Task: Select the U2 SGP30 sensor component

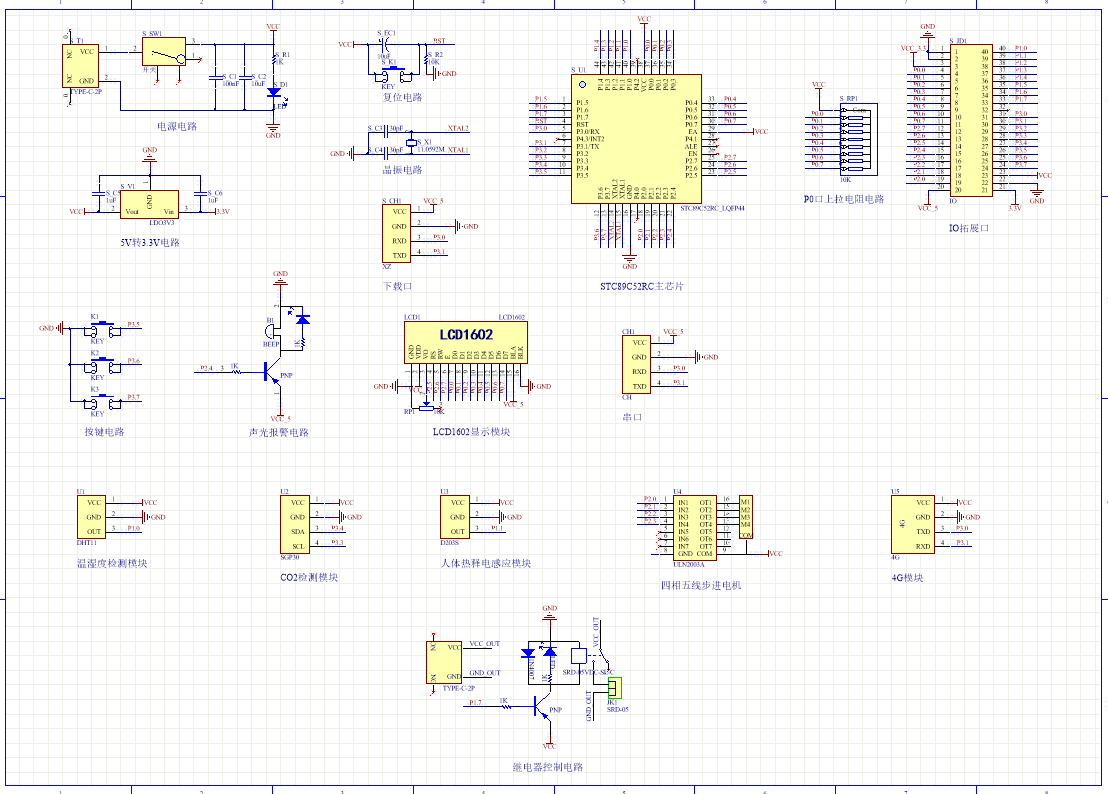Action: pos(295,524)
